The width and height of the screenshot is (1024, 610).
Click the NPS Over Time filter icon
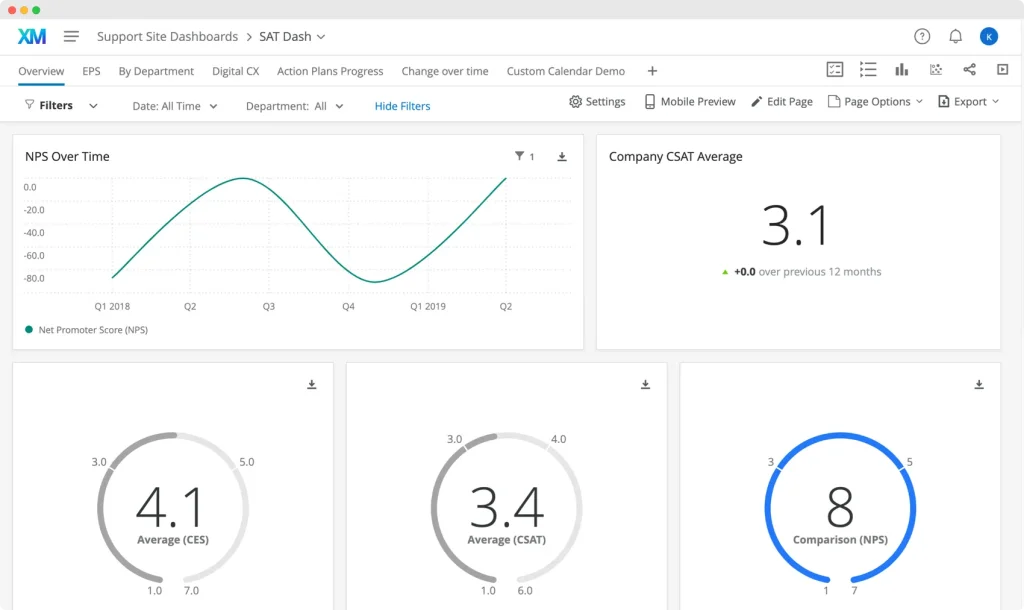coord(519,156)
